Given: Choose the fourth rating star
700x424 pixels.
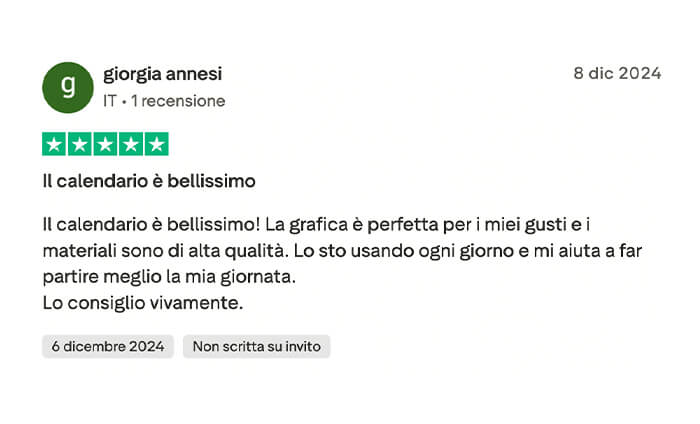Looking at the screenshot, I should tap(130, 144).
